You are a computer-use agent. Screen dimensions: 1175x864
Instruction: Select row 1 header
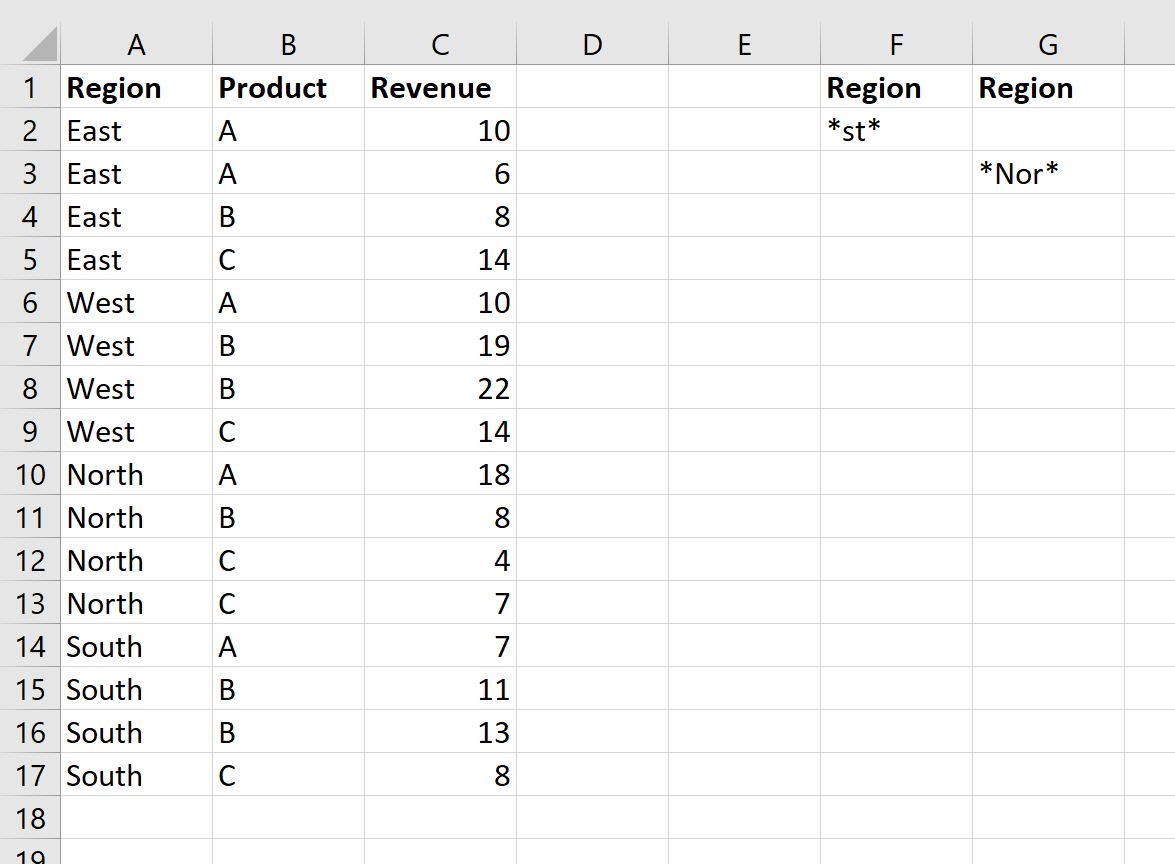click(31, 88)
